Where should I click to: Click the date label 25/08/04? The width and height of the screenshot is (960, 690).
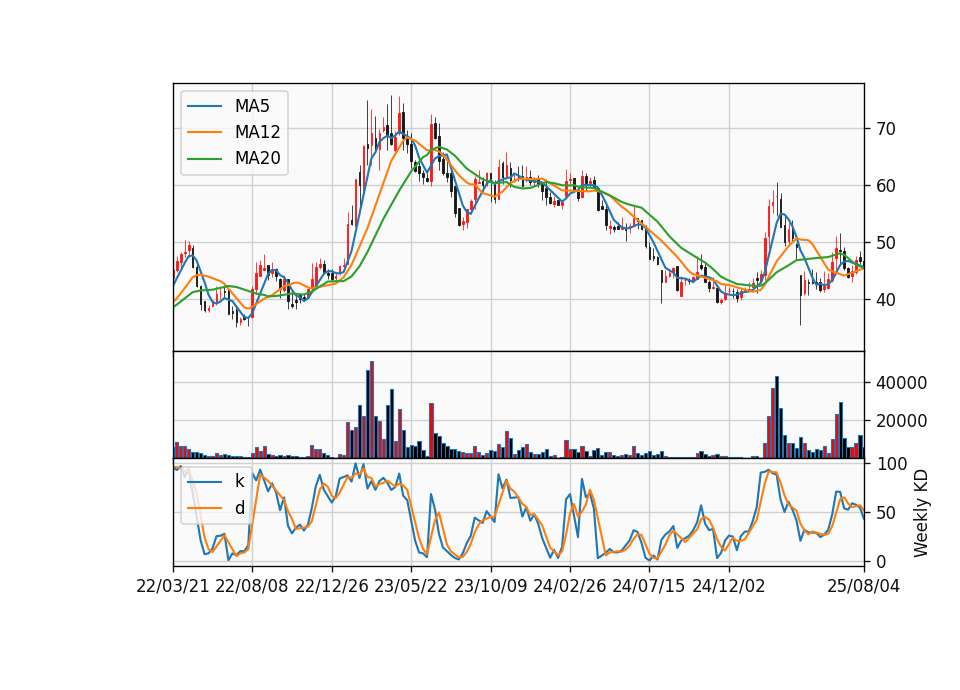[864, 586]
